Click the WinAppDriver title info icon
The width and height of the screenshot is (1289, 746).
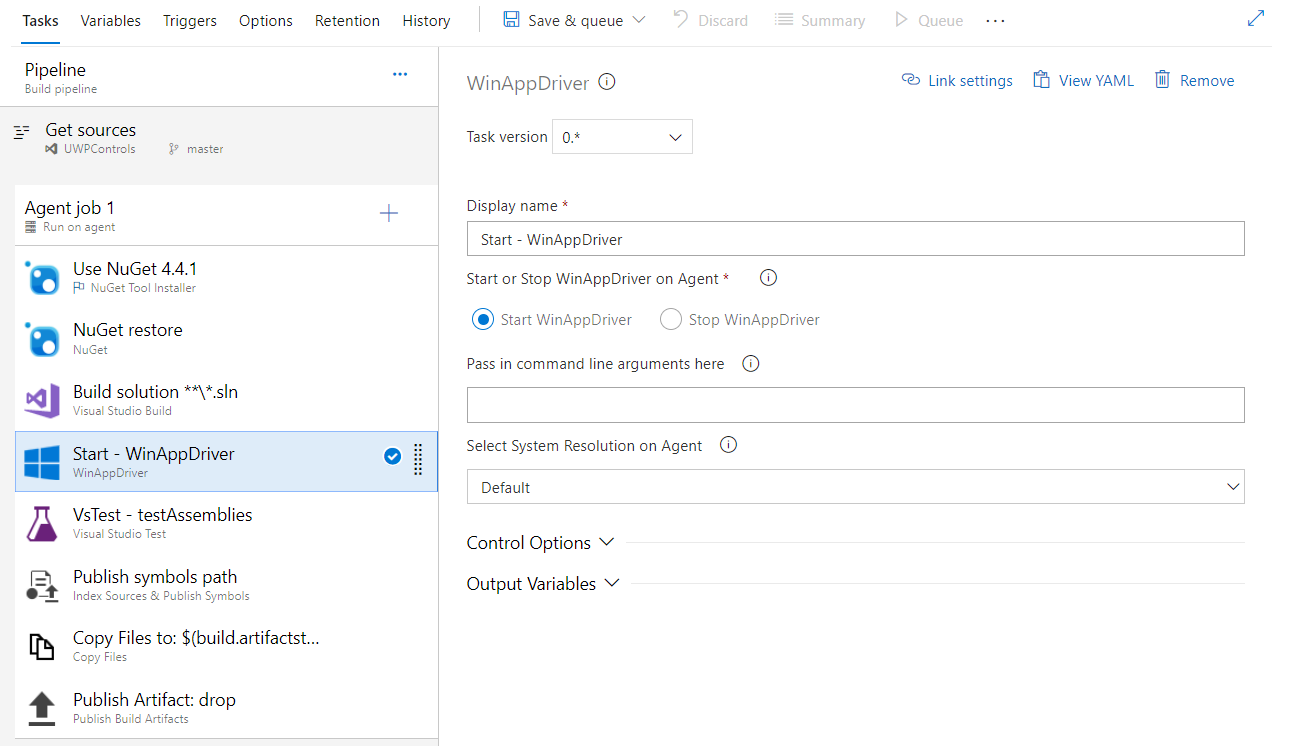click(x=606, y=82)
